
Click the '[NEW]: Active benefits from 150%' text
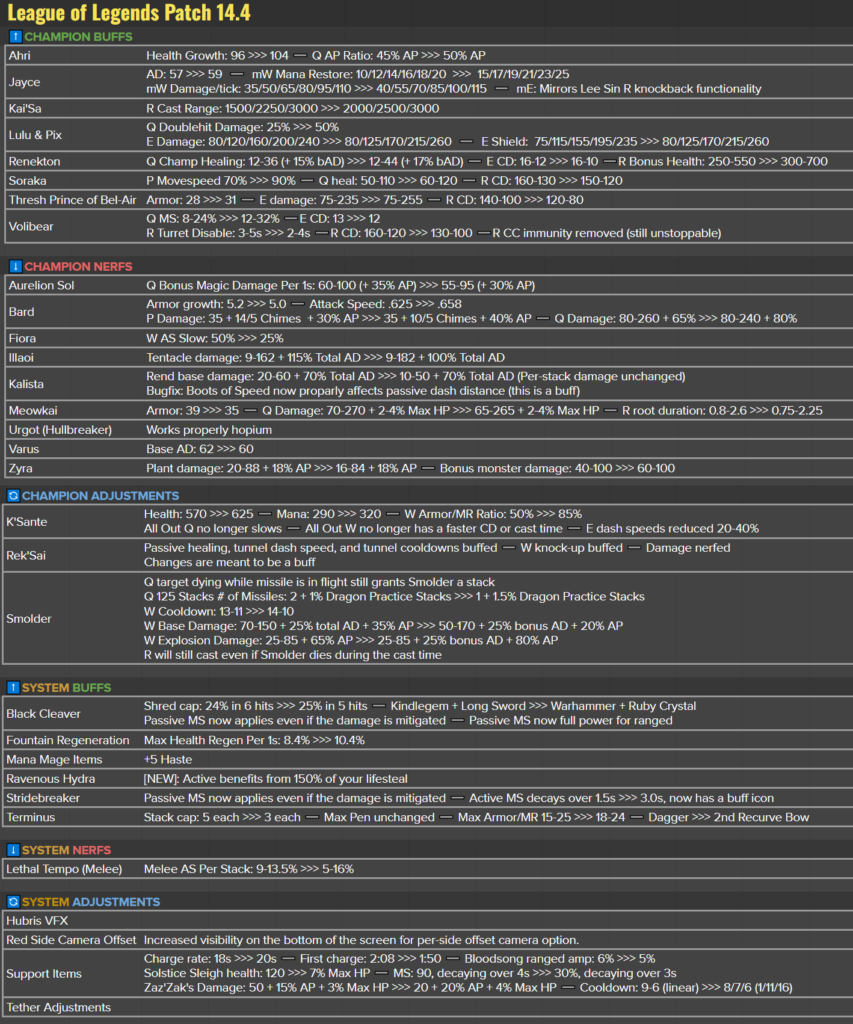tap(276, 778)
